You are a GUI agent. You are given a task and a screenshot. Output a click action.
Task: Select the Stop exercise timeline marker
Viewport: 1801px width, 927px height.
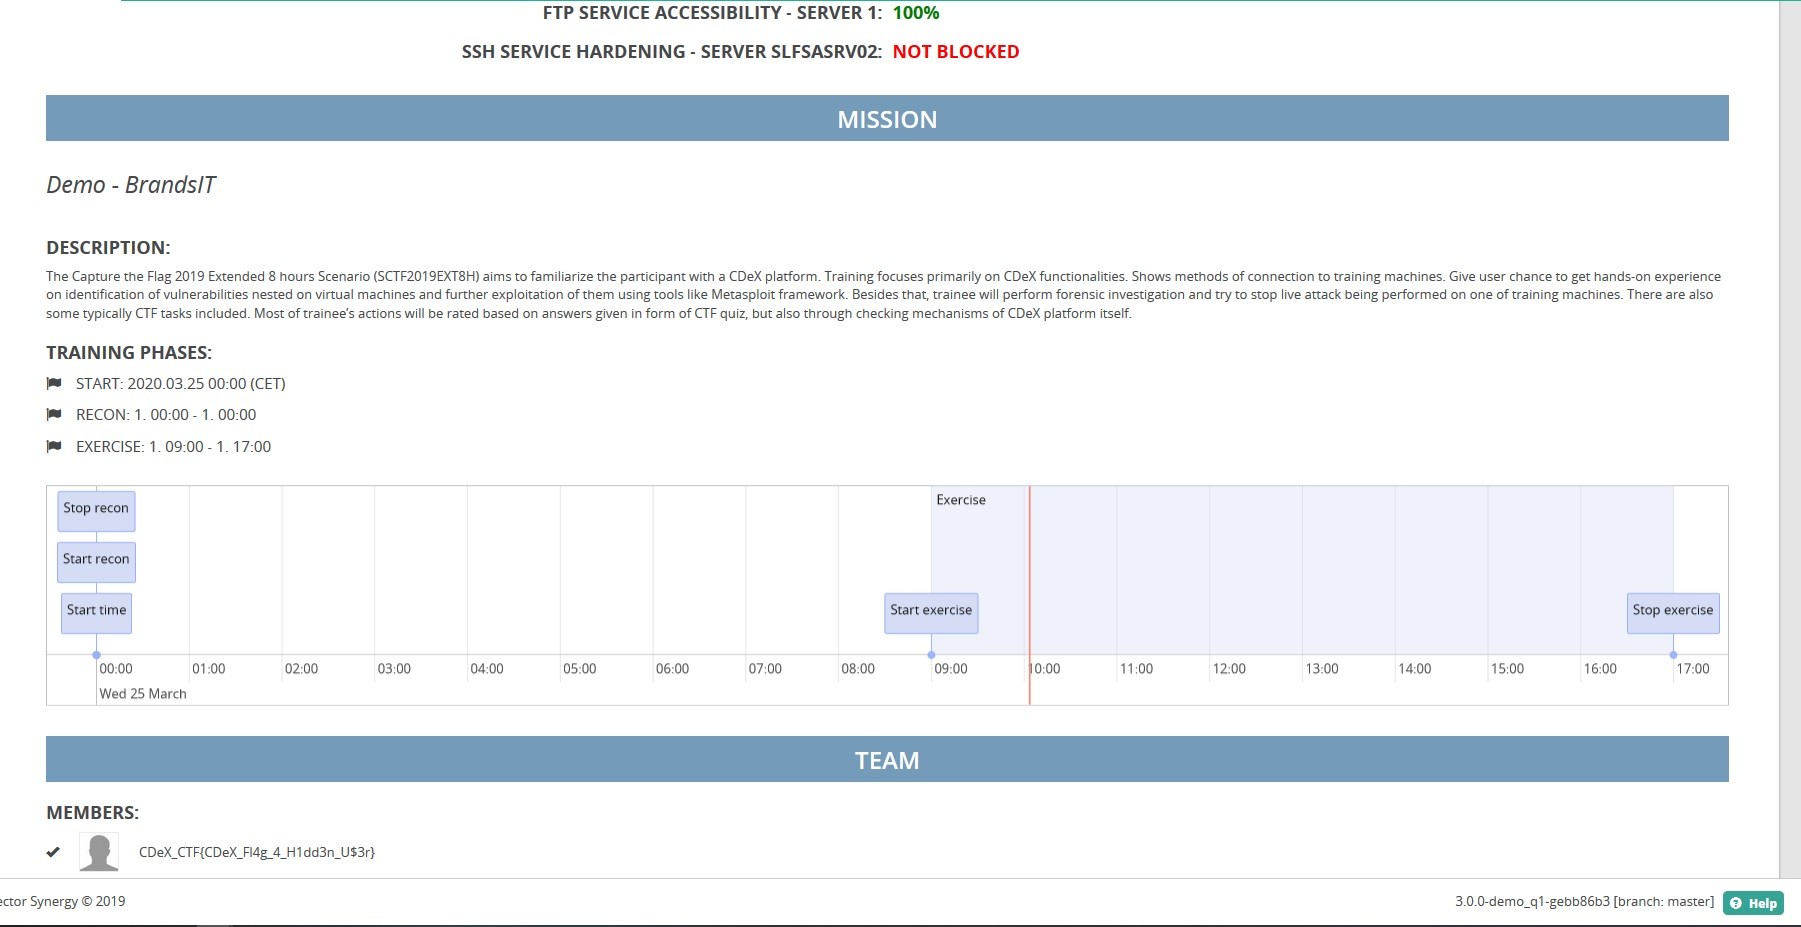1672,610
